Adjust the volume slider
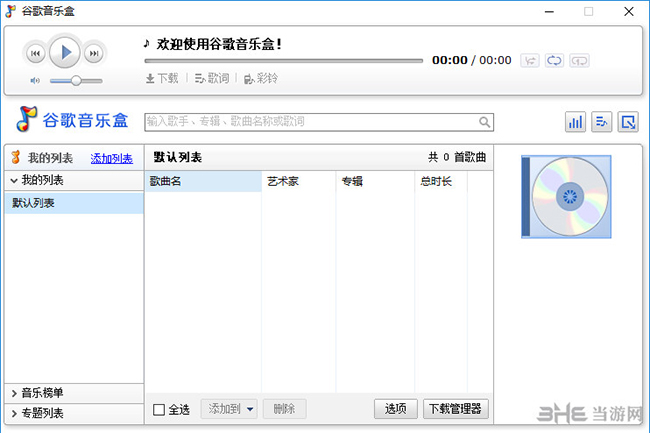Viewport: 650px width, 433px height. coord(76,81)
